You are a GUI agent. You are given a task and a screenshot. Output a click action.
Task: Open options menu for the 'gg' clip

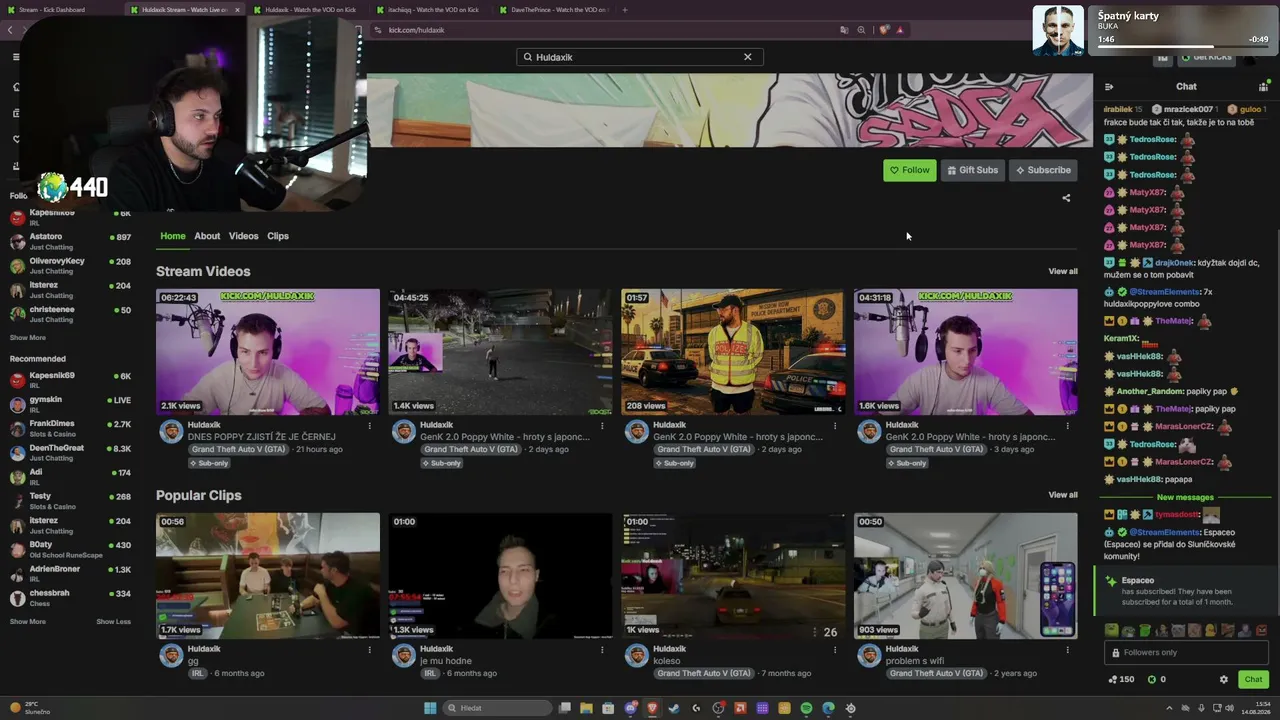(x=369, y=650)
